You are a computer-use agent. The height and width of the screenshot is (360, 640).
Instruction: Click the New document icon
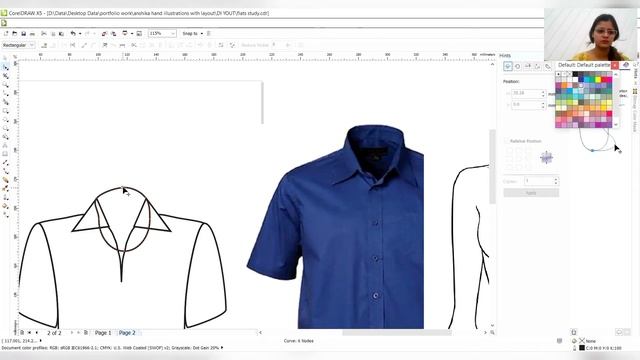point(6,33)
